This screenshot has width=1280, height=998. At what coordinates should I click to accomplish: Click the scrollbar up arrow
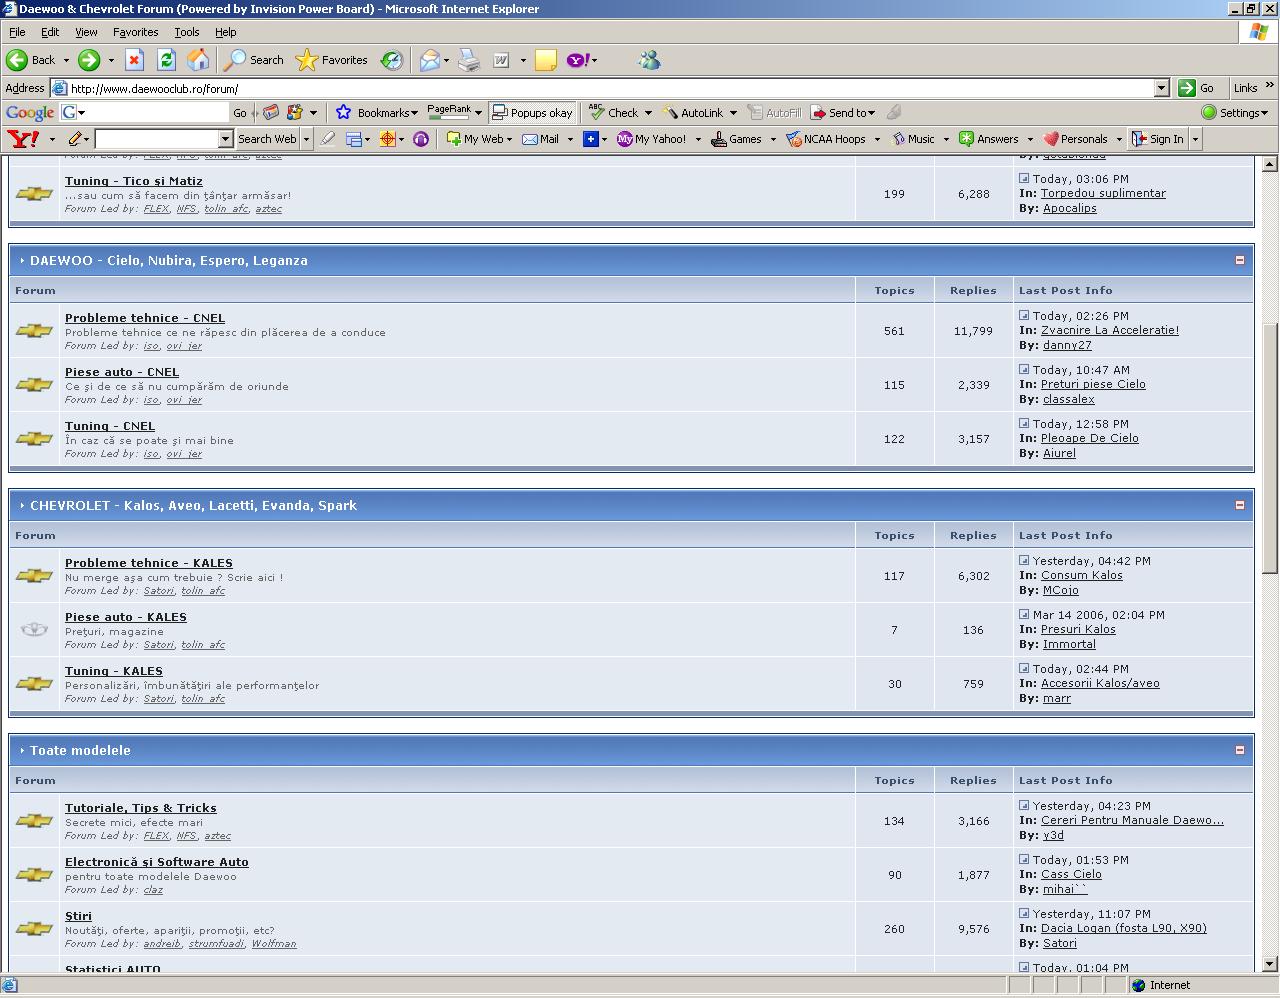[x=1270, y=164]
